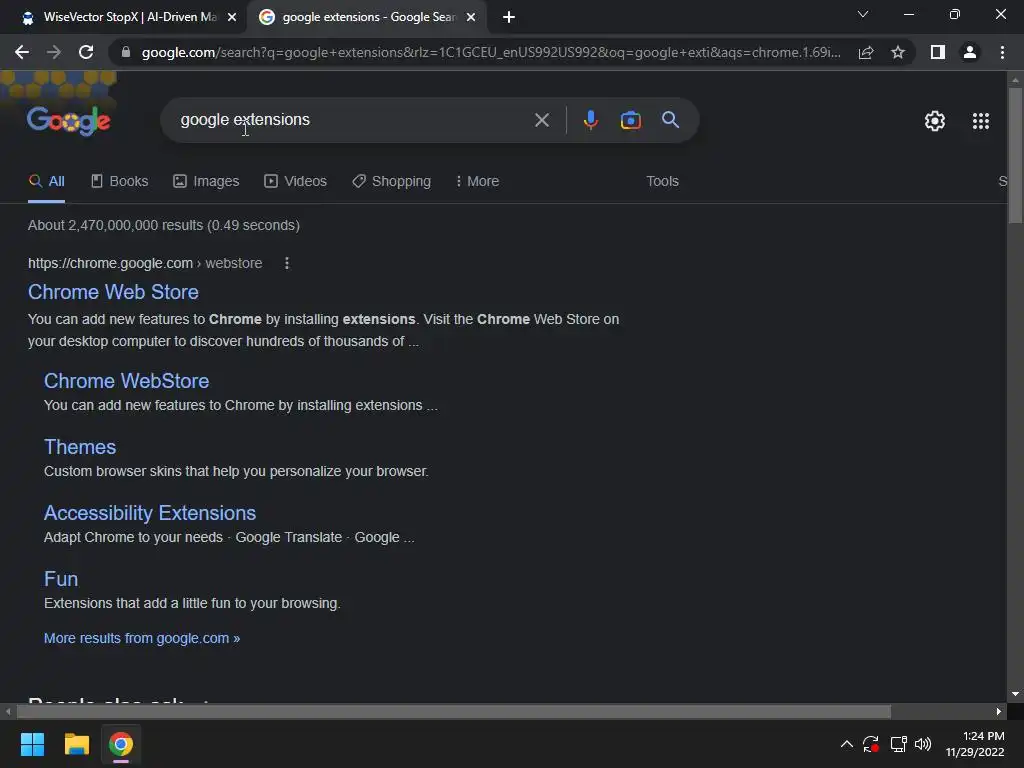This screenshot has height=768, width=1024.
Task: Click More results from google.com
Action: (x=142, y=638)
